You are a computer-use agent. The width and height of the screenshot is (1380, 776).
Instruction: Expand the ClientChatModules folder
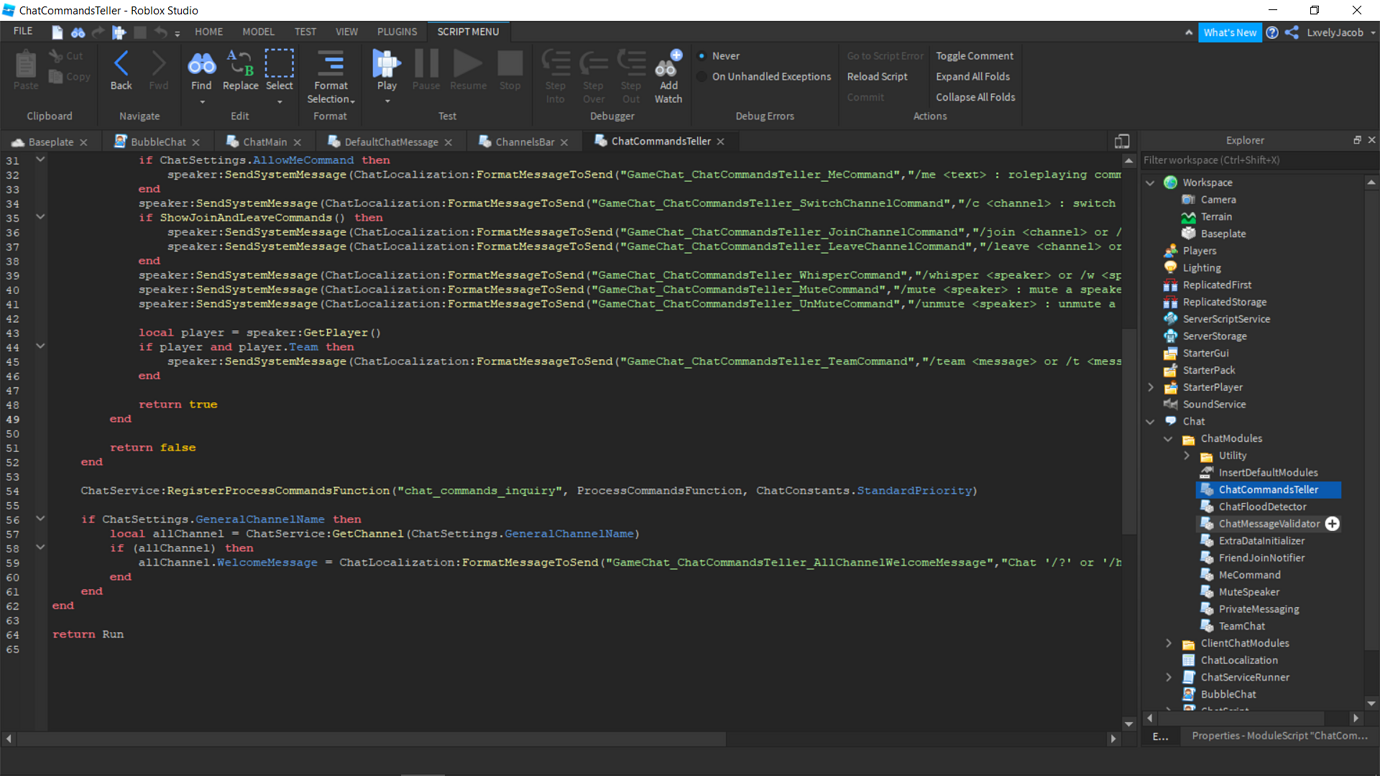[x=1168, y=643]
